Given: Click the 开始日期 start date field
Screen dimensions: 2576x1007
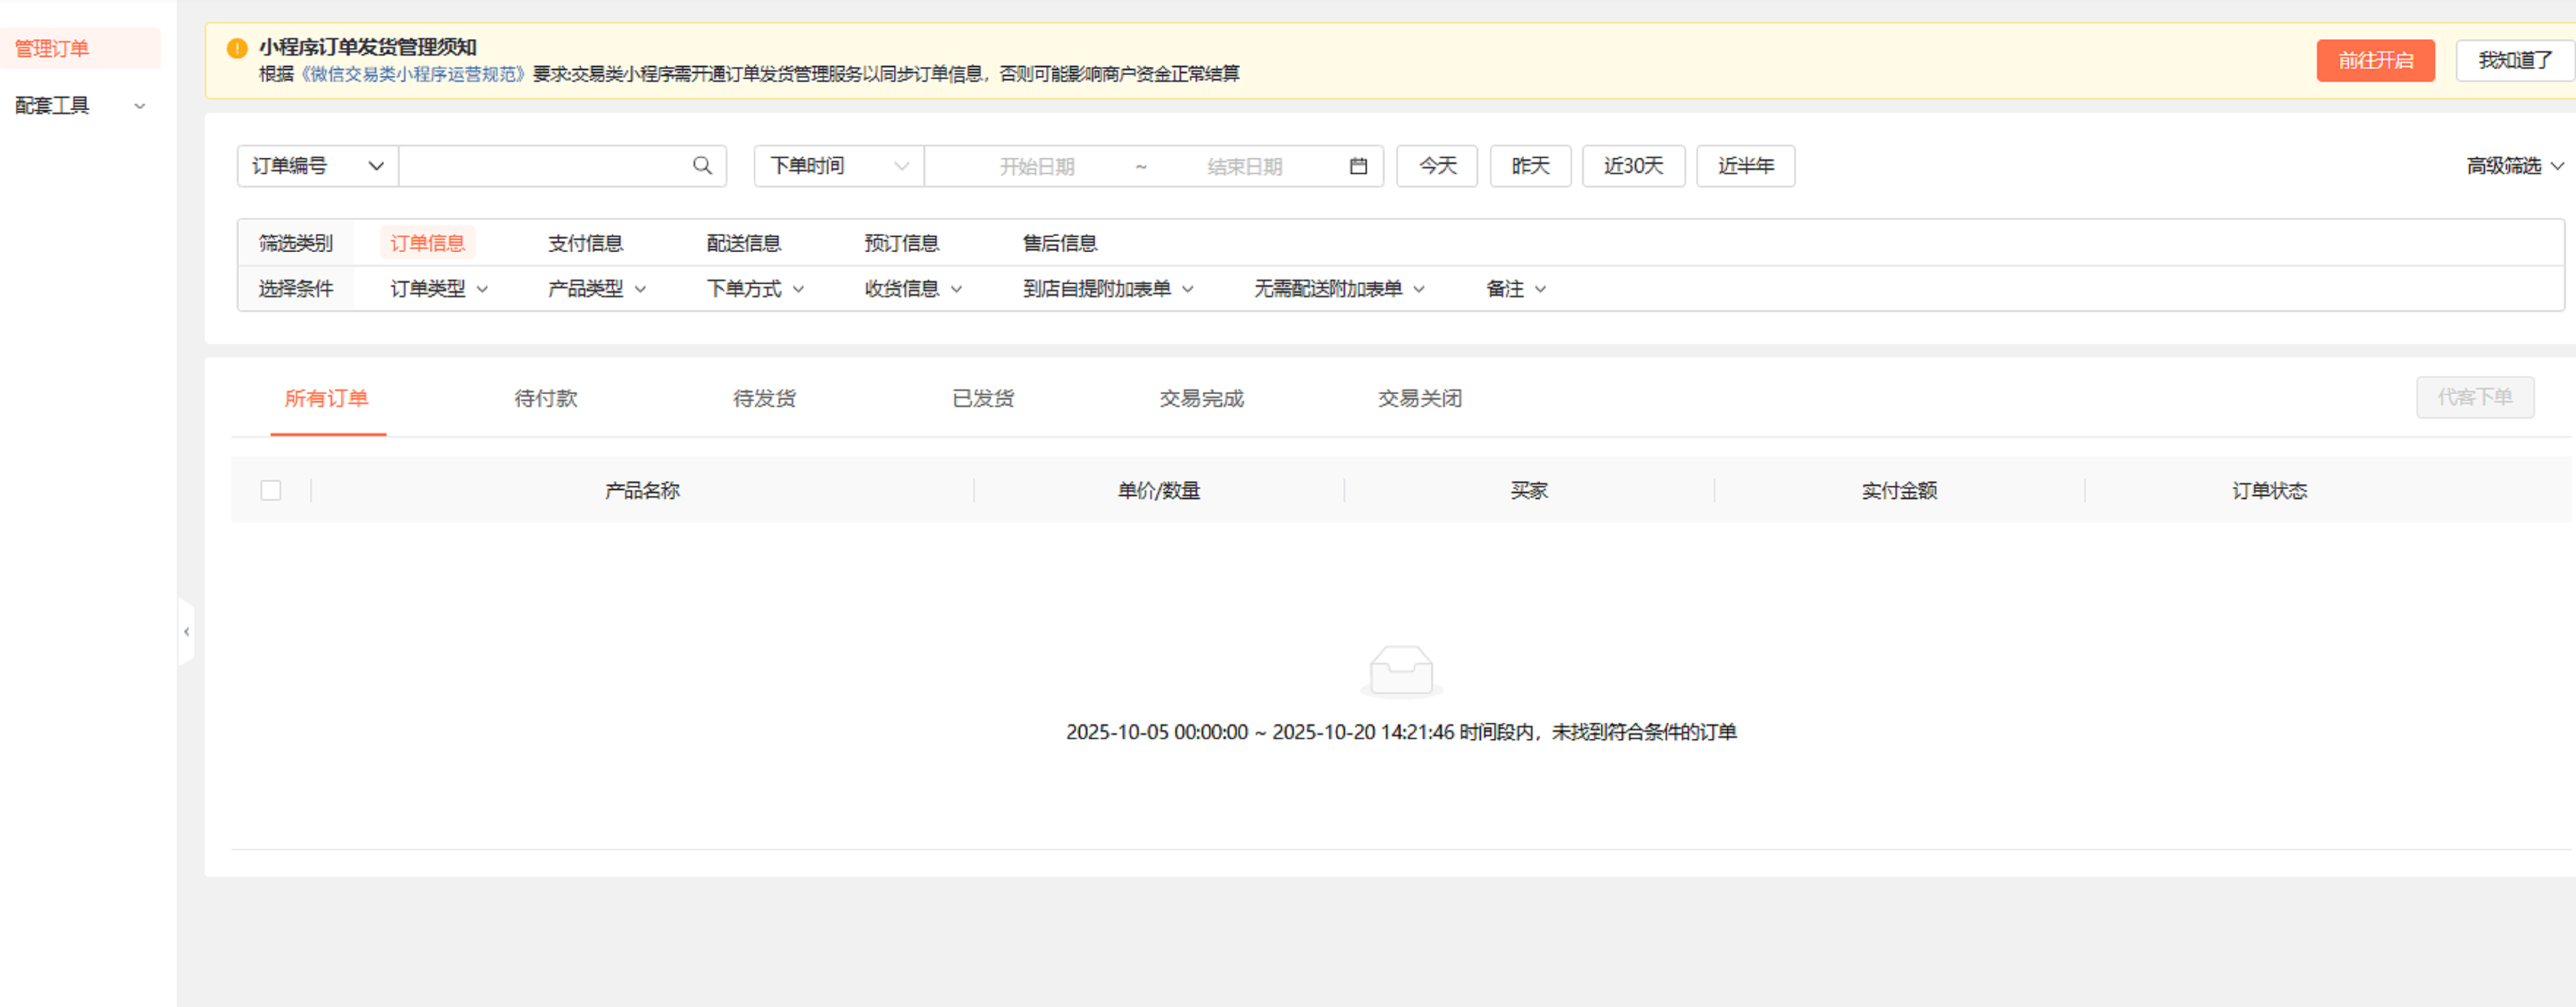Looking at the screenshot, I should pyautogui.click(x=1036, y=166).
